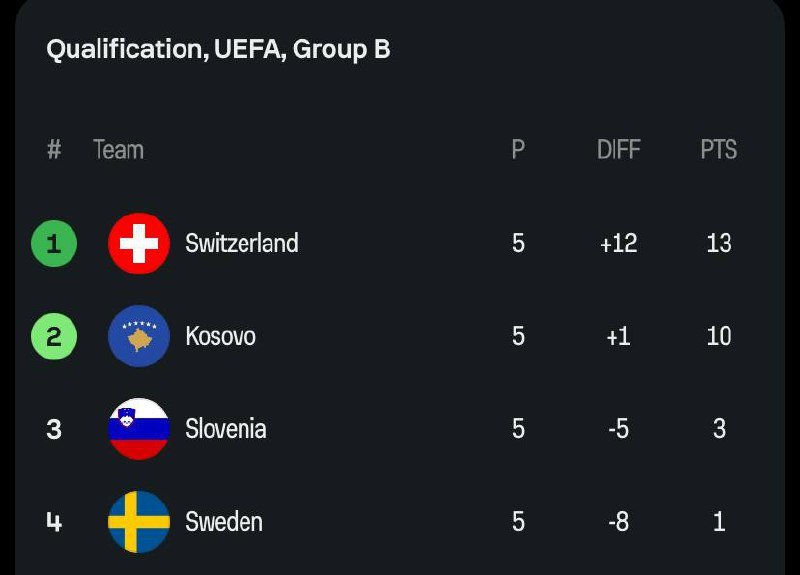Viewport: 800px width, 575px height.
Task: Click the Sweden flag icon
Action: pyautogui.click(x=139, y=521)
